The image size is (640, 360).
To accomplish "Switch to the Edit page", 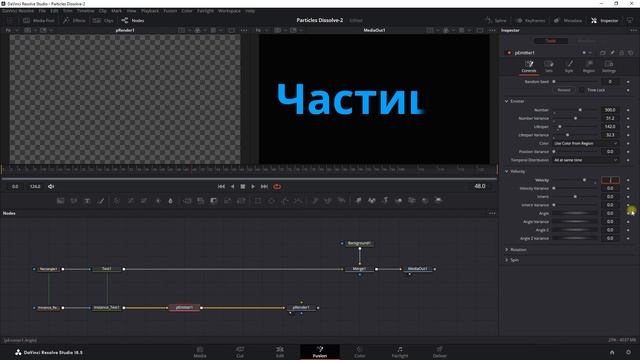I will click(280, 352).
